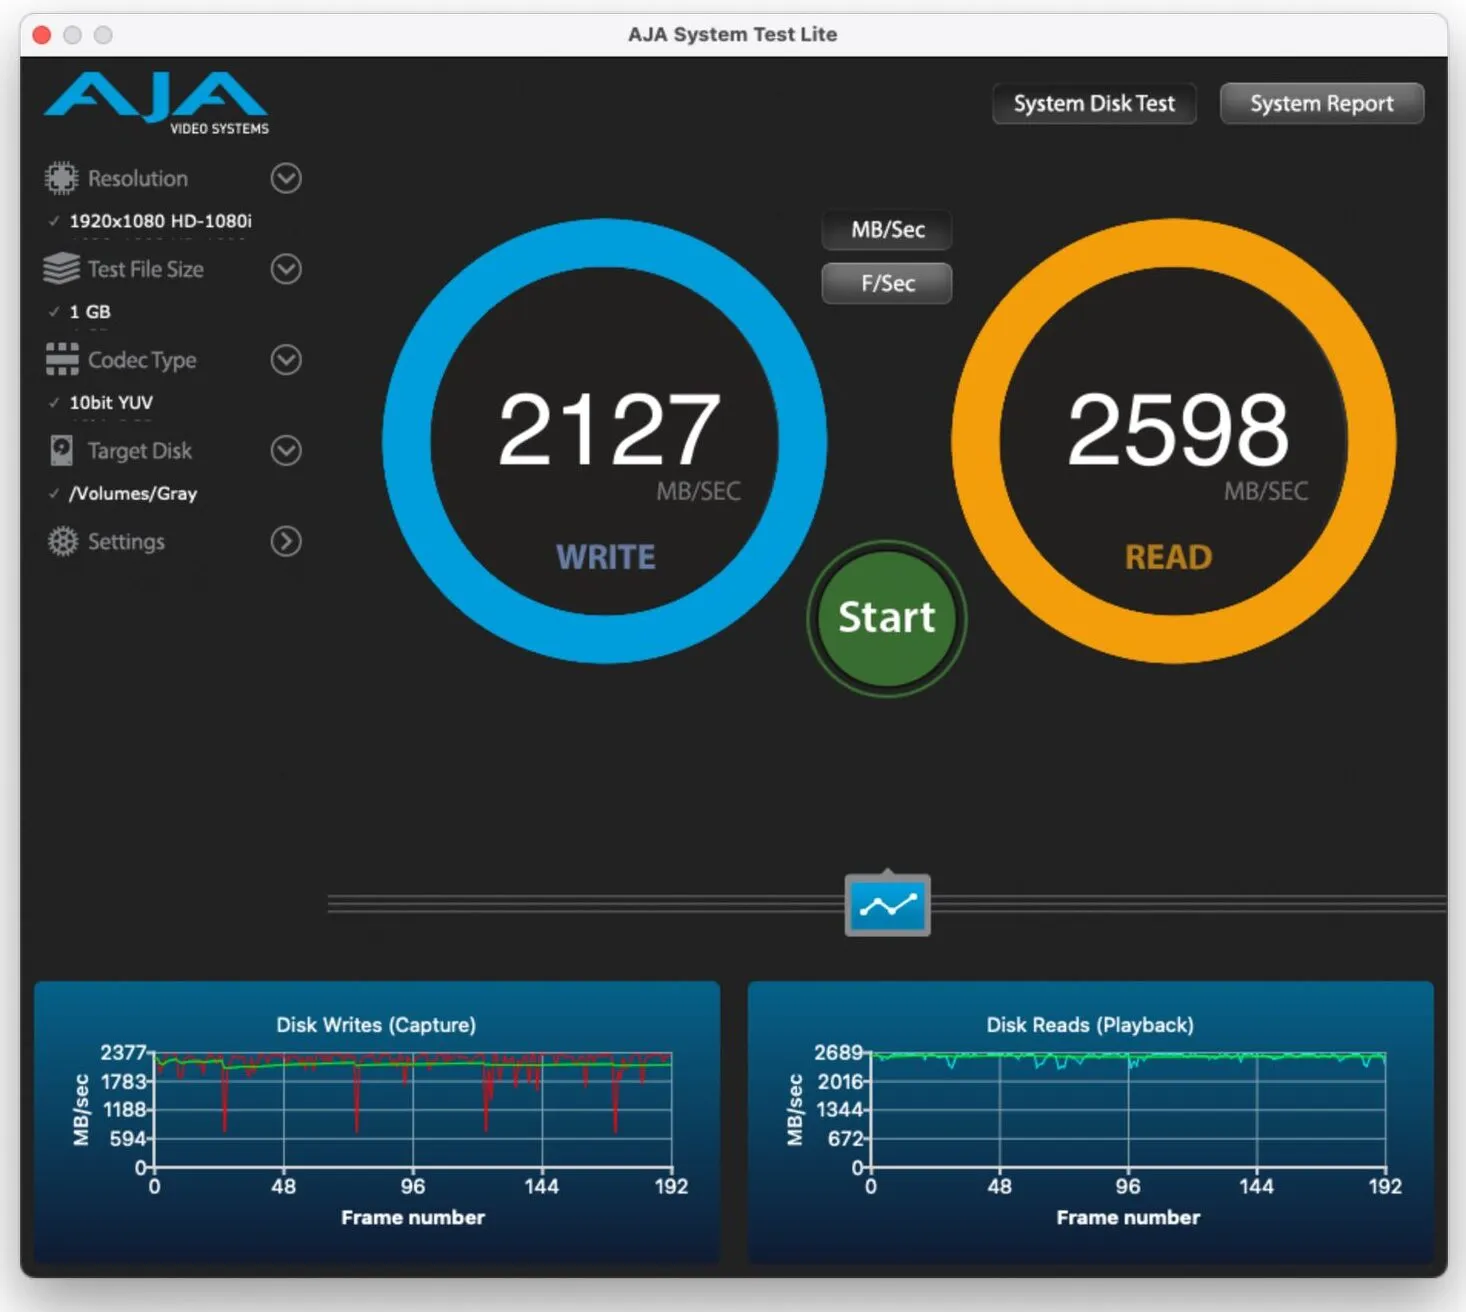Image resolution: width=1466 pixels, height=1312 pixels.
Task: Click the blue WRITE speed gauge
Action: [x=604, y=441]
